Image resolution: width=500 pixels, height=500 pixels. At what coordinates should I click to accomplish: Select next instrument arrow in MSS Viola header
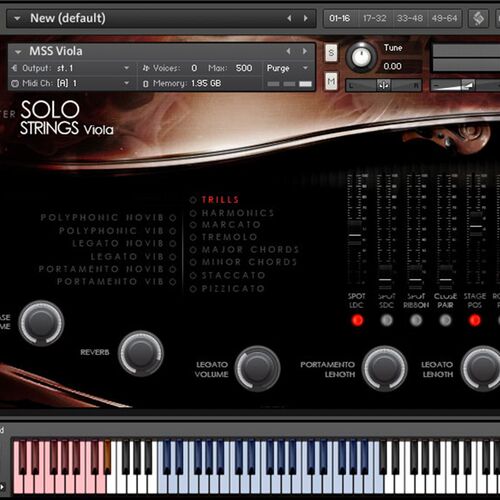click(x=304, y=51)
